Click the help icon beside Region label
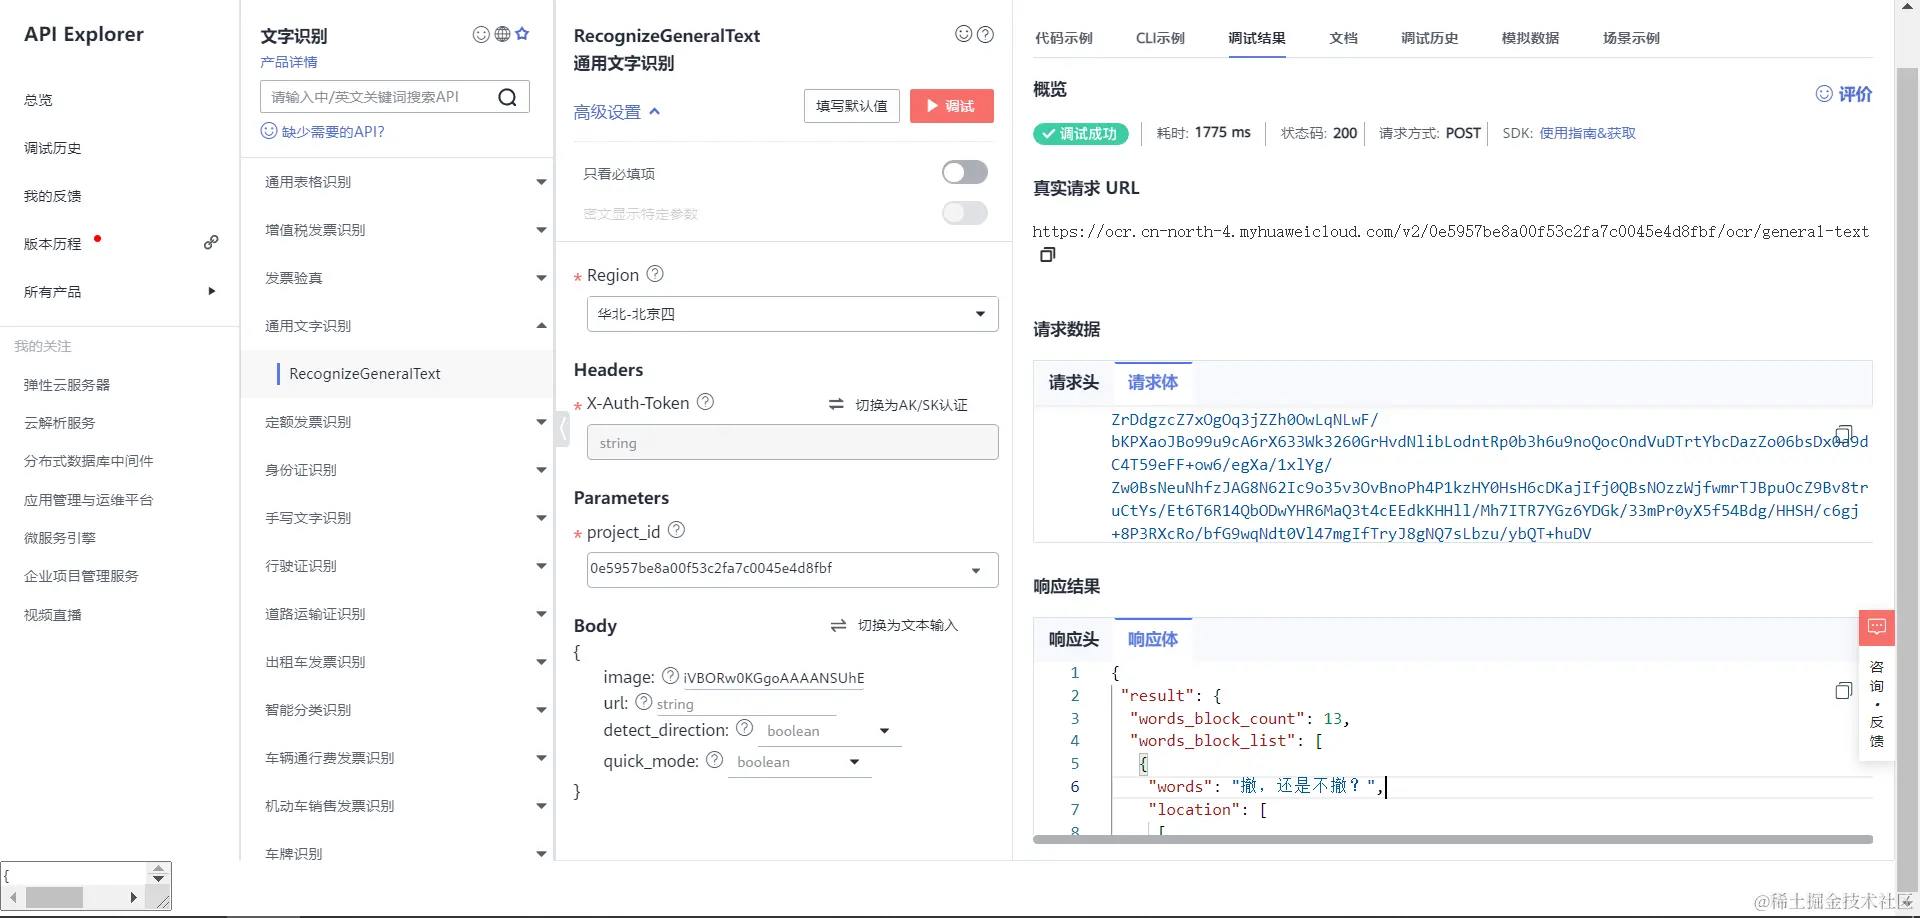Screen dimensions: 1920x918 point(655,274)
